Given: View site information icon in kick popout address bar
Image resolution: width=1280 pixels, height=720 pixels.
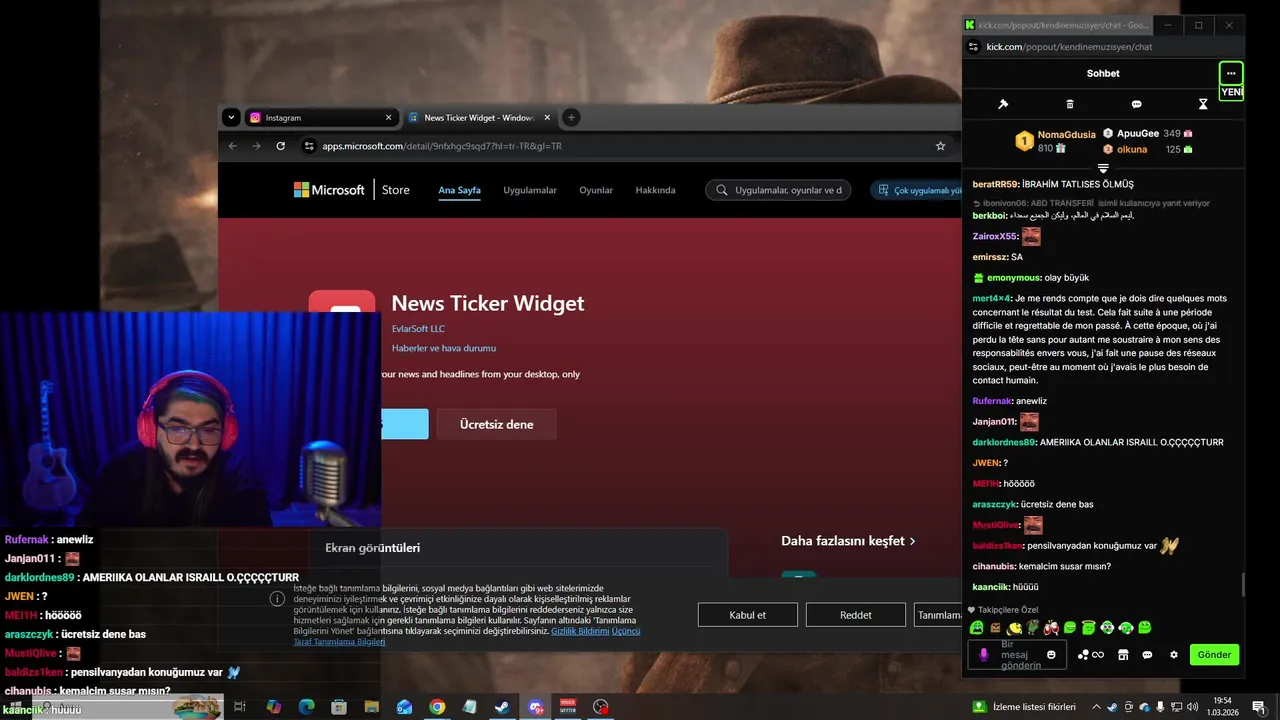Looking at the screenshot, I should point(973,47).
